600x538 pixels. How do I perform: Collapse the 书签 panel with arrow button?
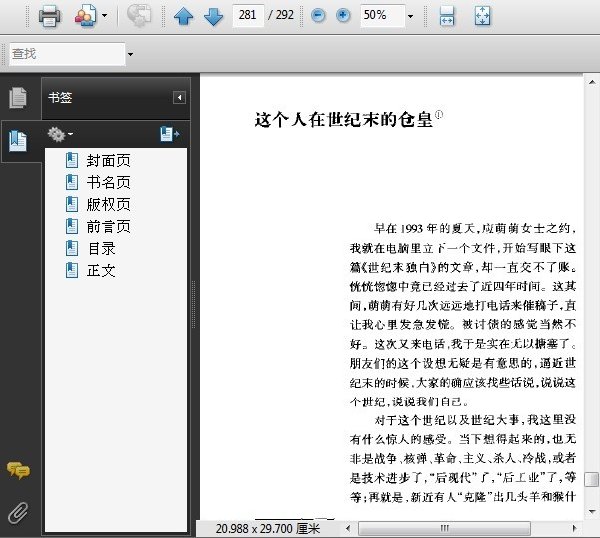179,98
